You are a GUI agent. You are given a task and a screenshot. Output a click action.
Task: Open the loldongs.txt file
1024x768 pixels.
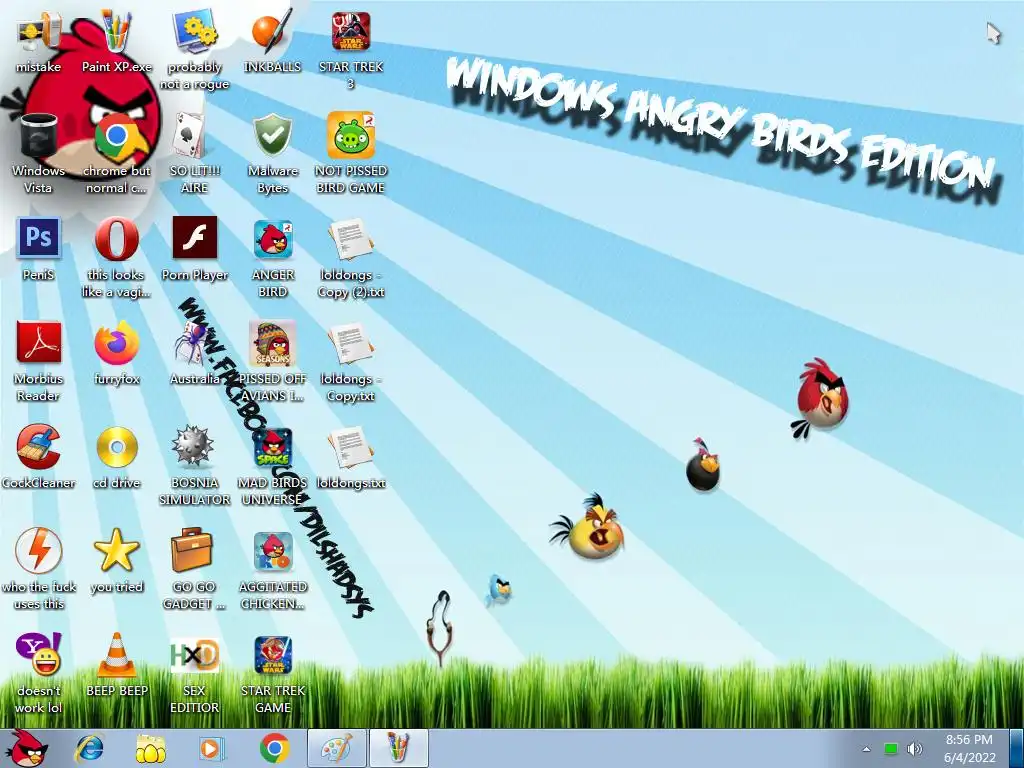coord(351,456)
